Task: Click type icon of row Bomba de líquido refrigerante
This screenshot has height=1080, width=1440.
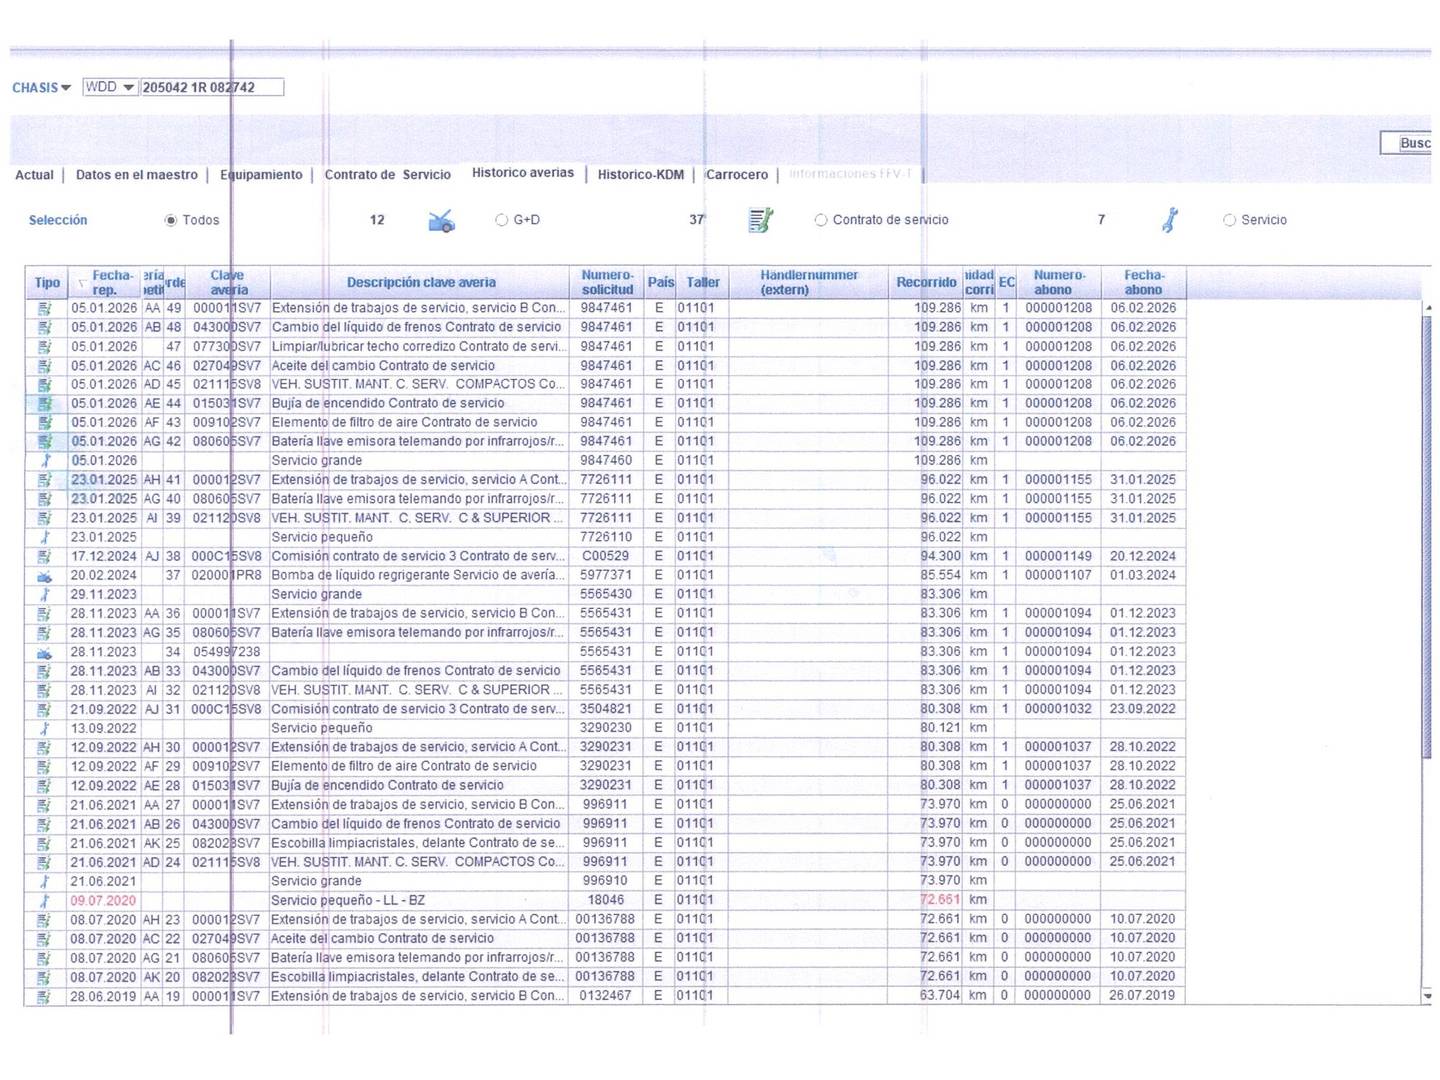Action: point(44,576)
